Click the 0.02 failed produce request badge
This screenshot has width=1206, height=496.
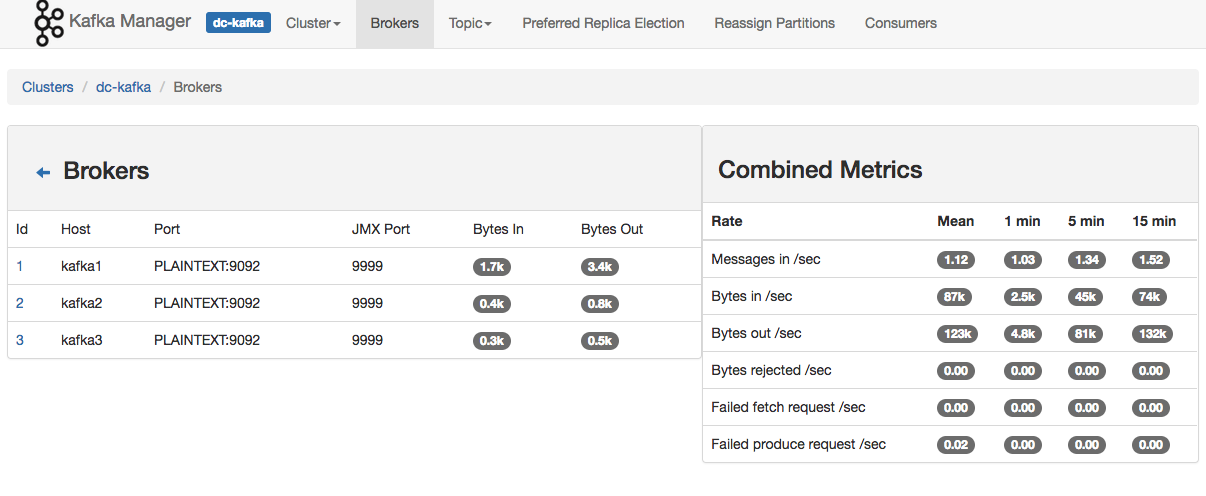pos(956,445)
